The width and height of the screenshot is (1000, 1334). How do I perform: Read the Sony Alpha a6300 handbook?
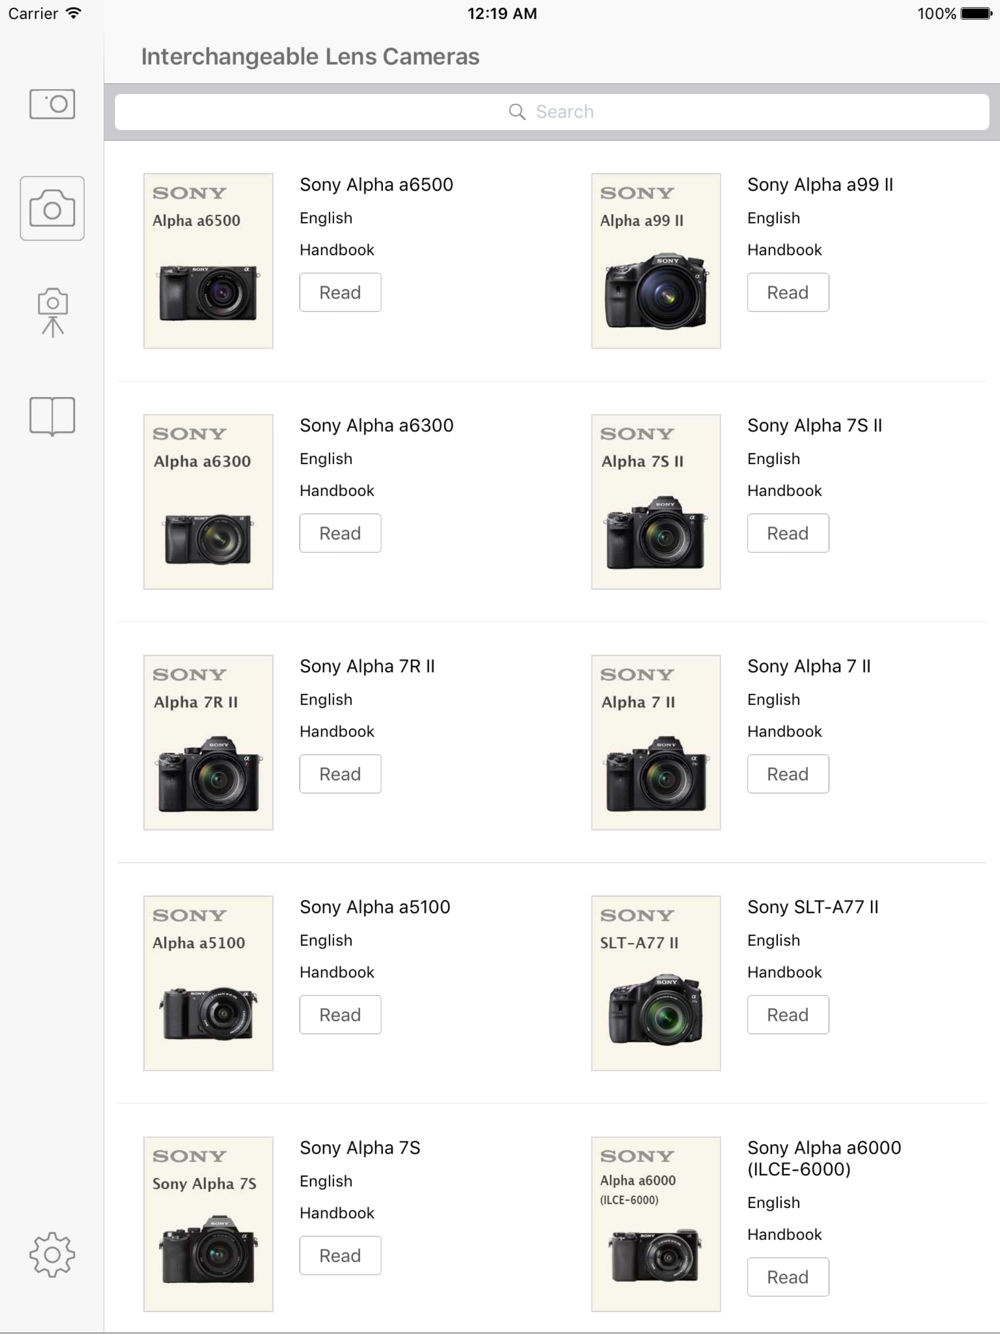pos(340,533)
